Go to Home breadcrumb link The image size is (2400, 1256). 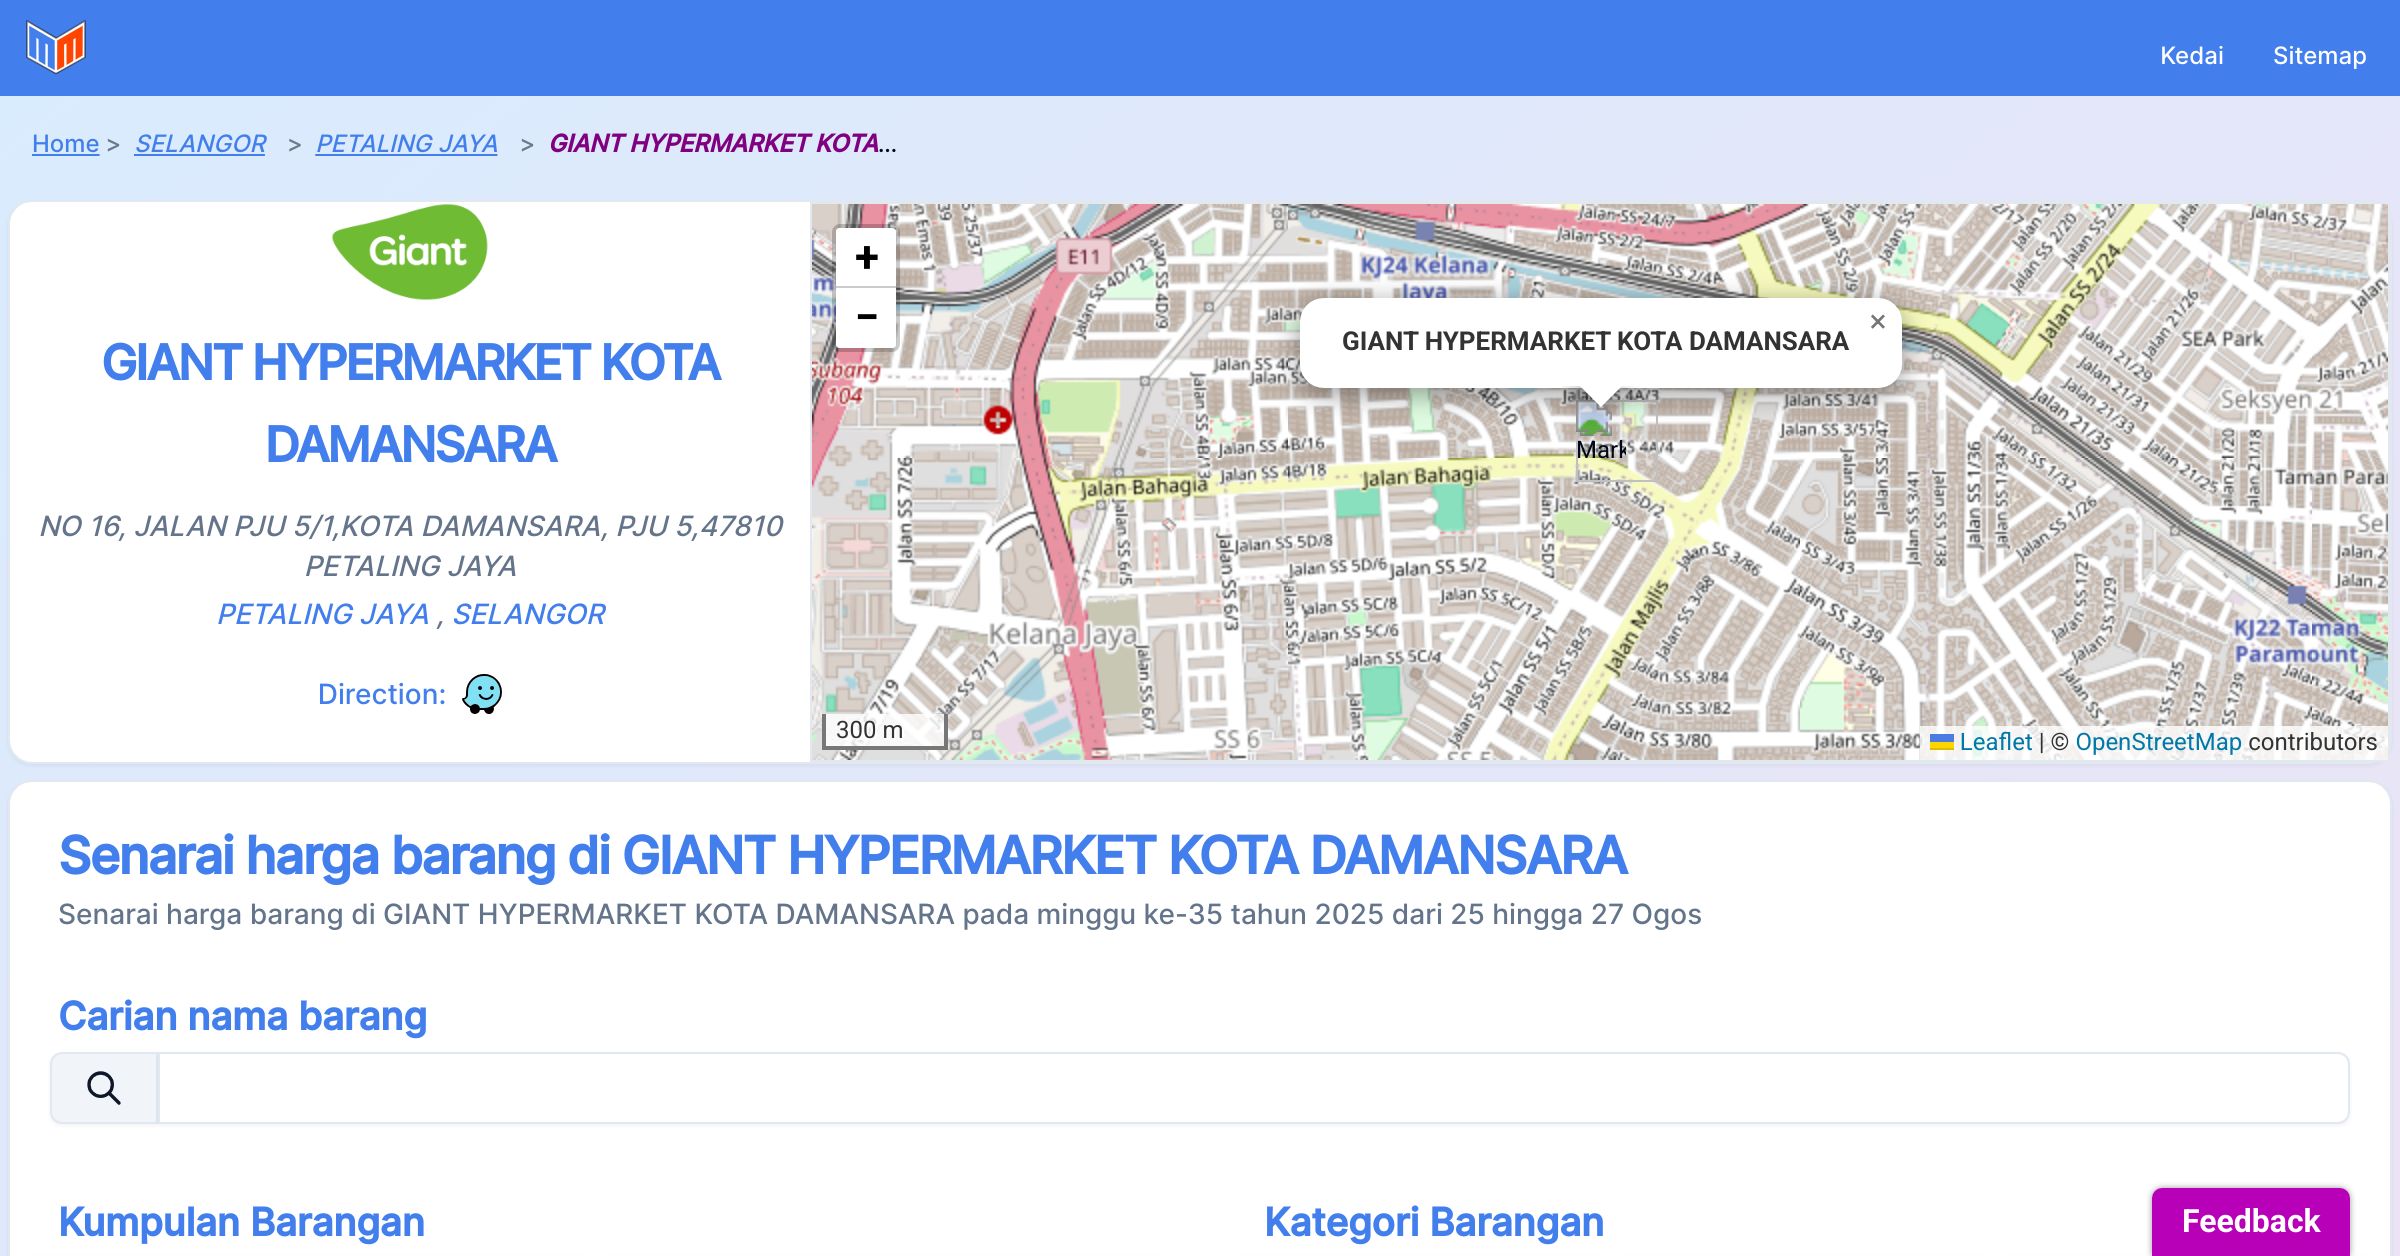(65, 144)
